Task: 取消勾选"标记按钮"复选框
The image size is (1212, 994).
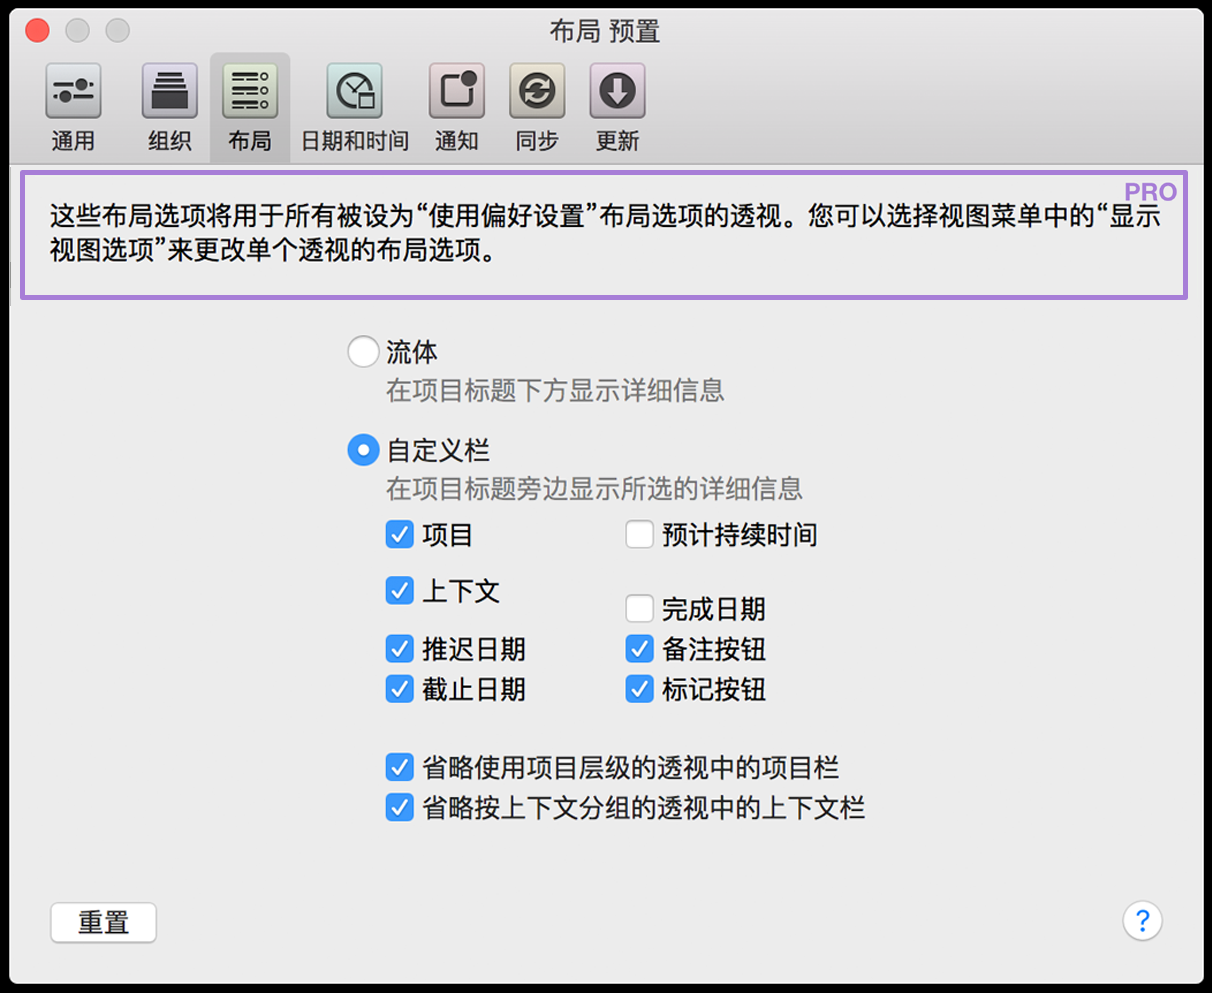Action: pos(639,688)
